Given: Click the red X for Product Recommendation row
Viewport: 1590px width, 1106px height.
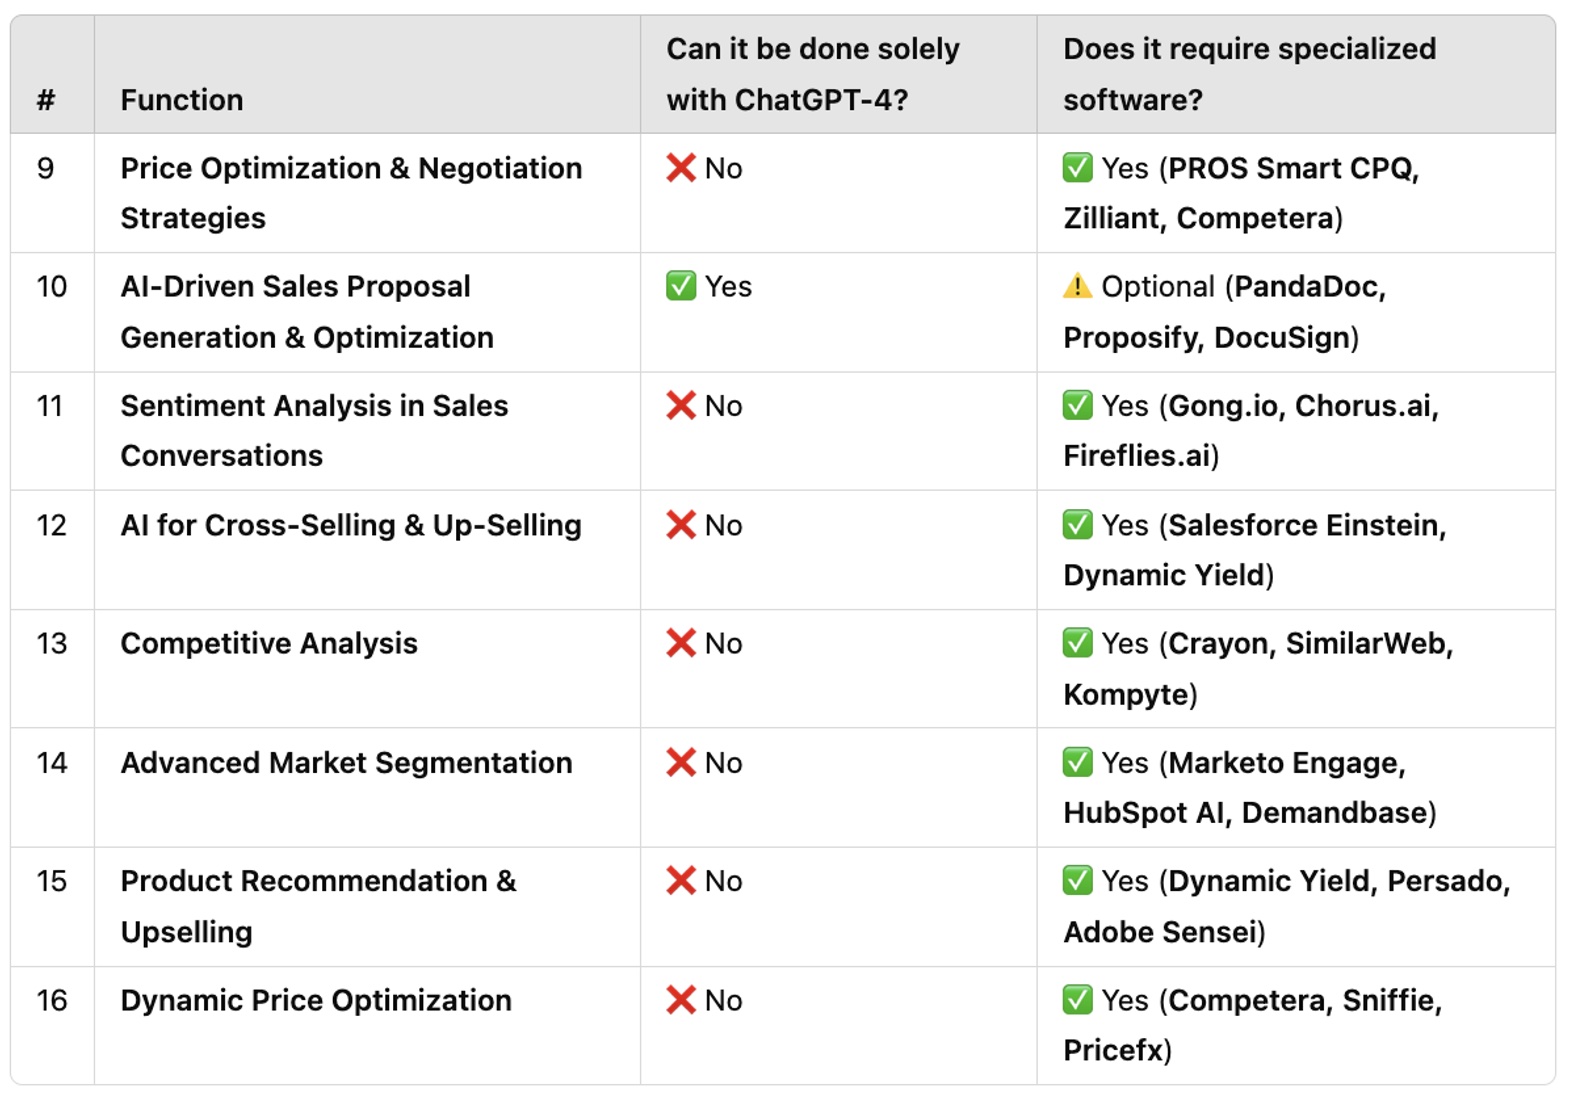Looking at the screenshot, I should point(681,881).
